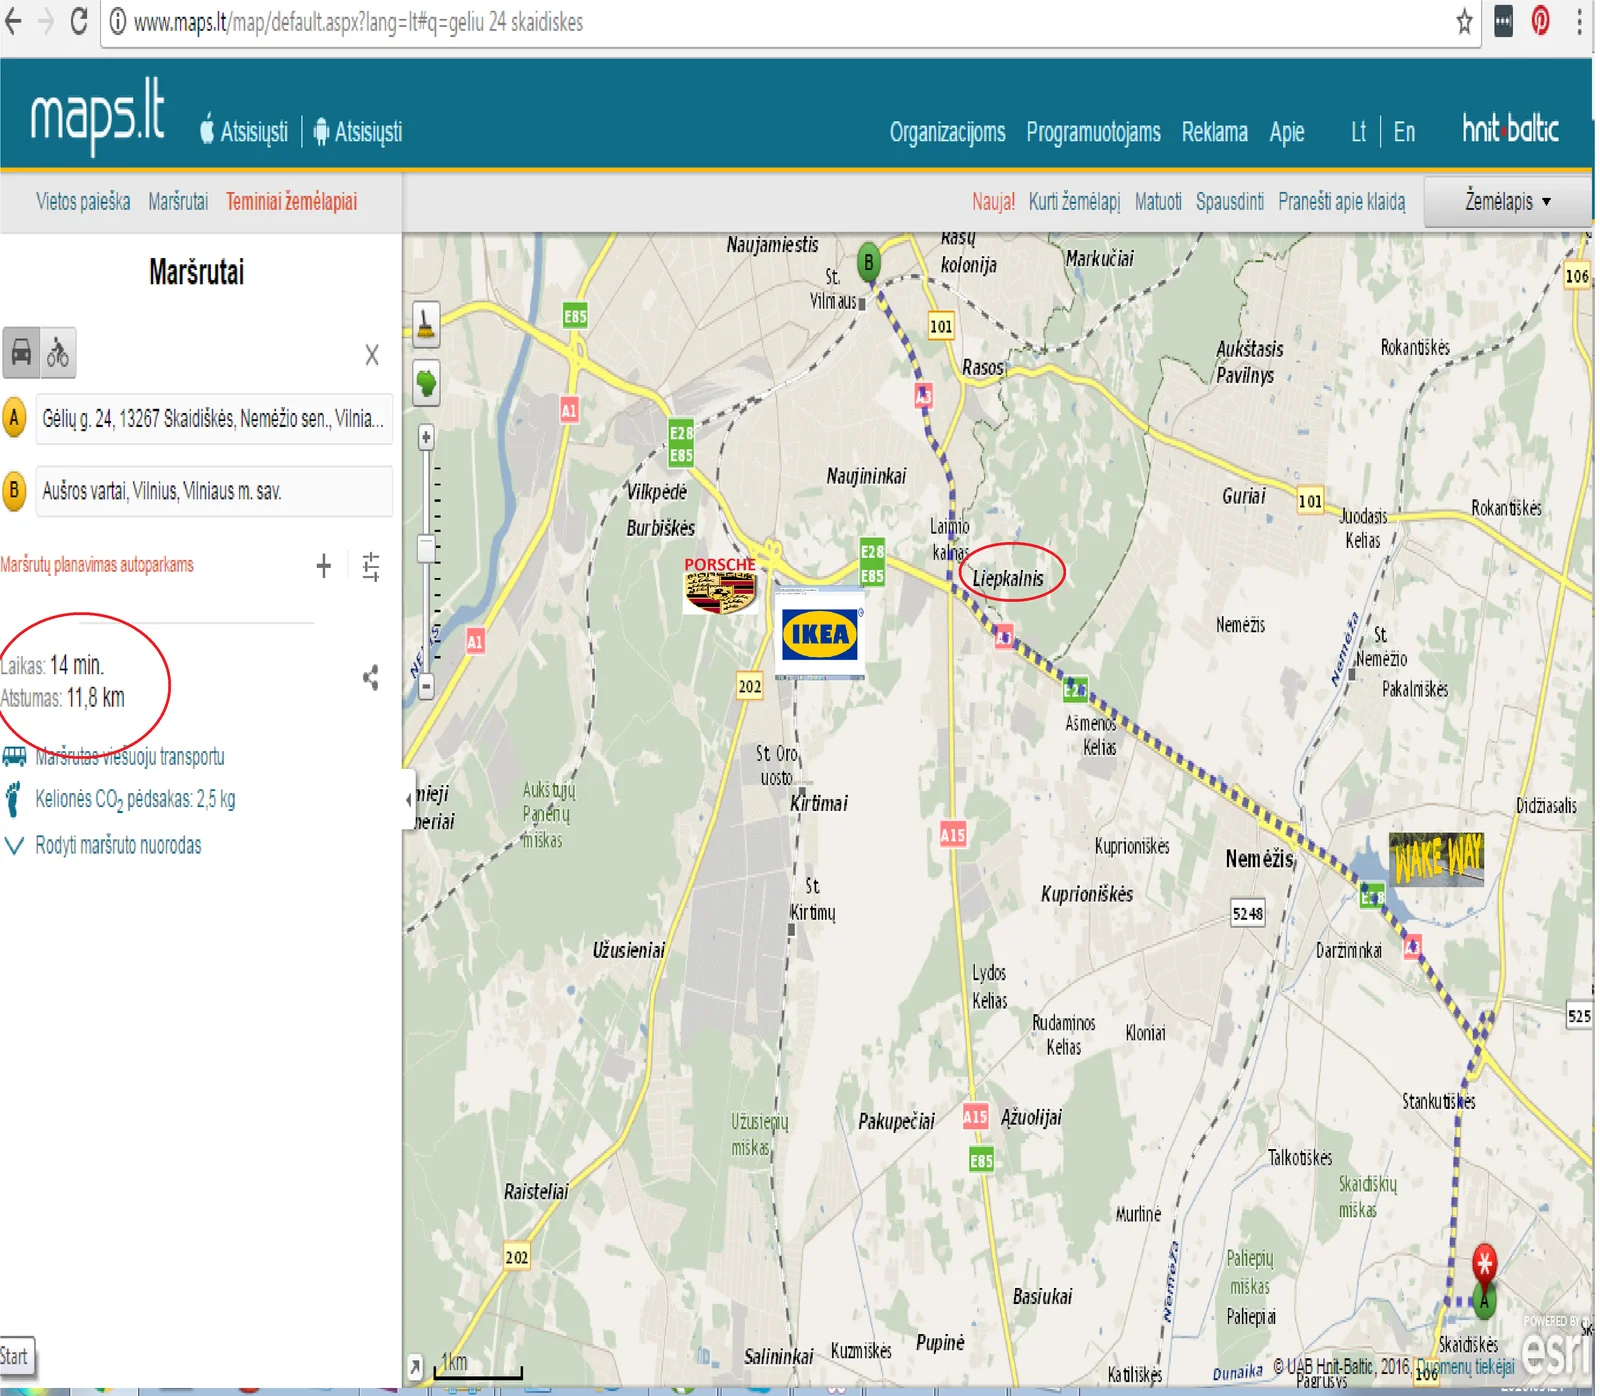Click the IKEA logo on map
The image size is (1600, 1396).
pos(819,634)
